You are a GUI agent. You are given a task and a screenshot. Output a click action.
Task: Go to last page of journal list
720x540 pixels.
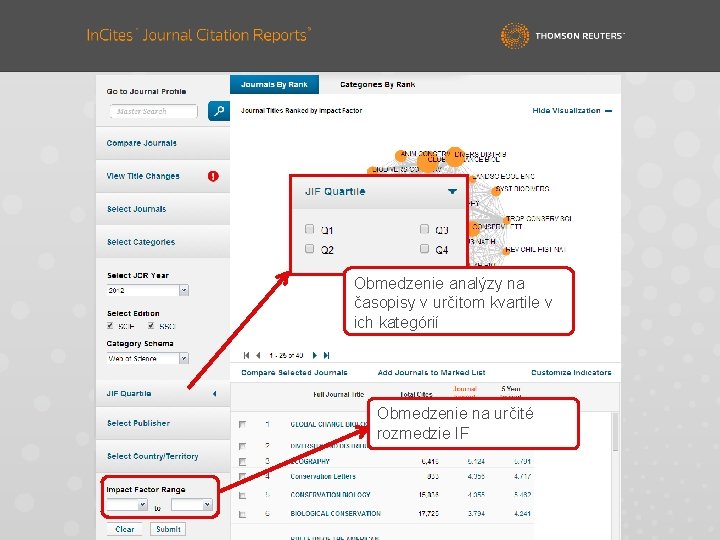tap(326, 355)
